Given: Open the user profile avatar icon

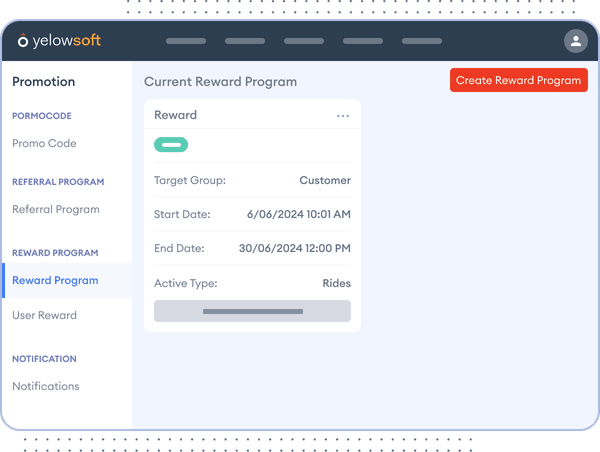Looking at the screenshot, I should coord(575,41).
